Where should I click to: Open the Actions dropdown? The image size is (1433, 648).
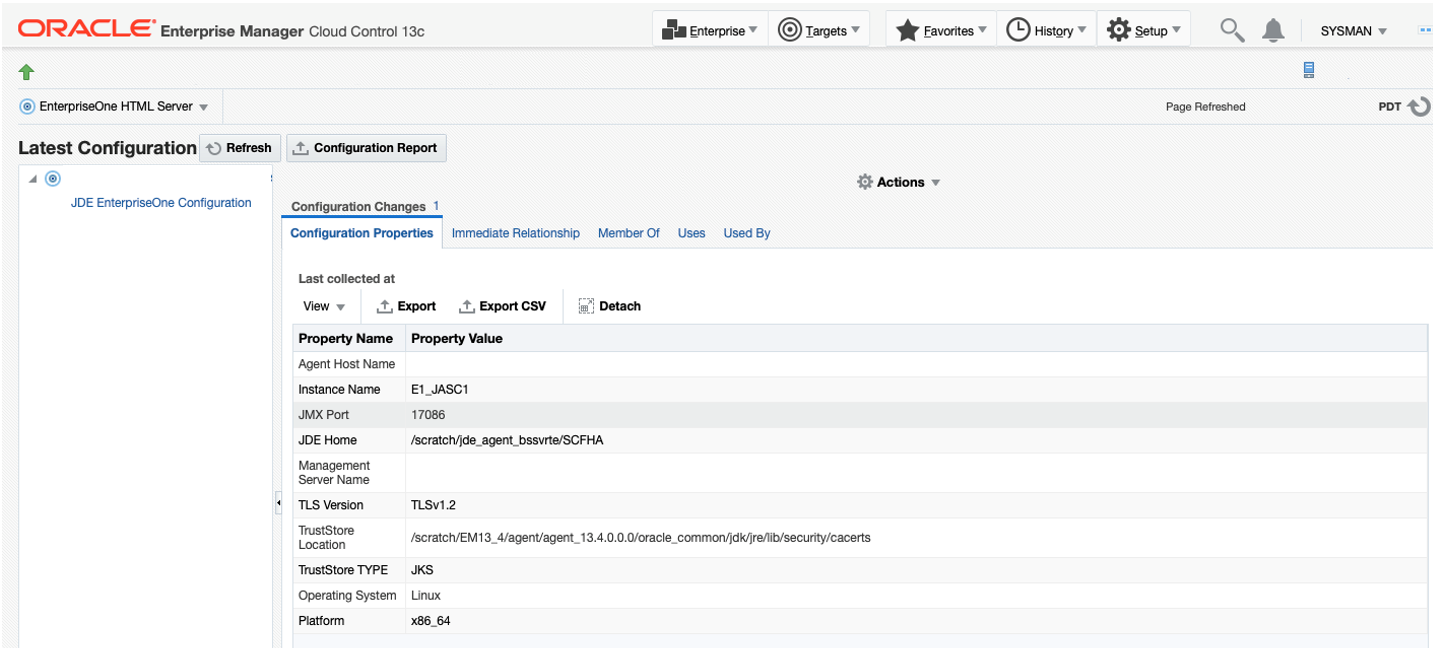(x=899, y=182)
